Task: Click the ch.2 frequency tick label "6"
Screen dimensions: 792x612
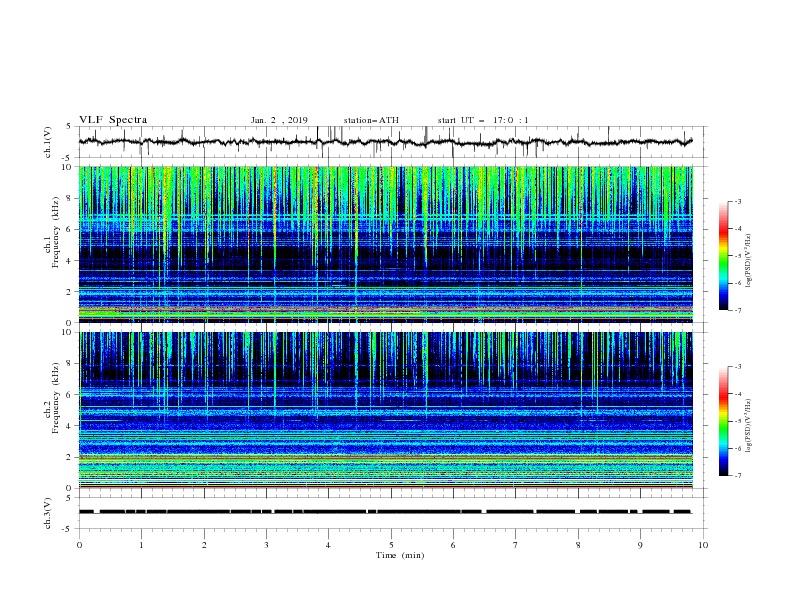Action: coord(70,395)
